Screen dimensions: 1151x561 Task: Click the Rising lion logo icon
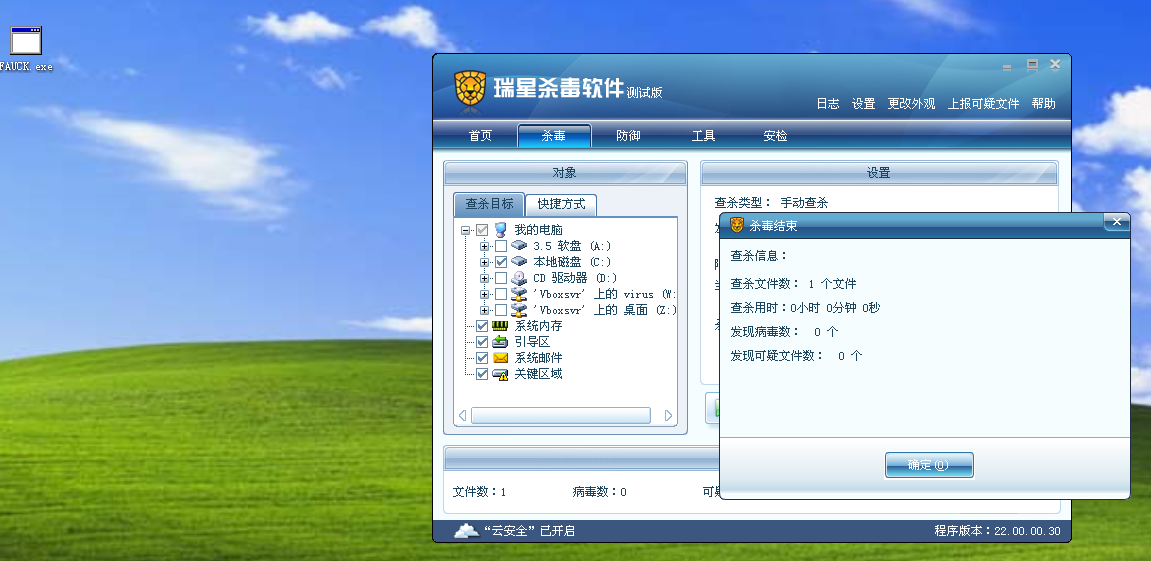470,89
